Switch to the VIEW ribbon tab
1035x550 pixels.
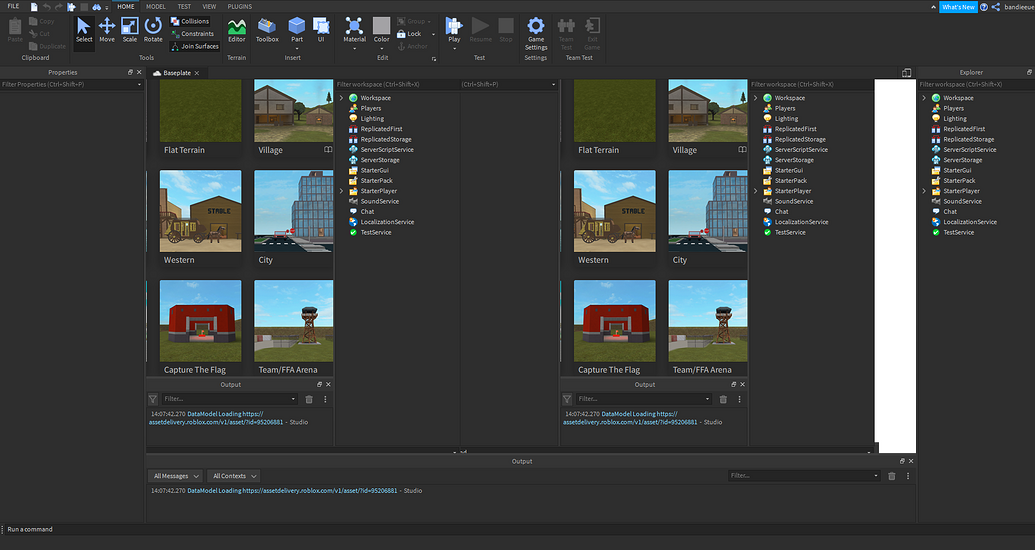click(209, 7)
